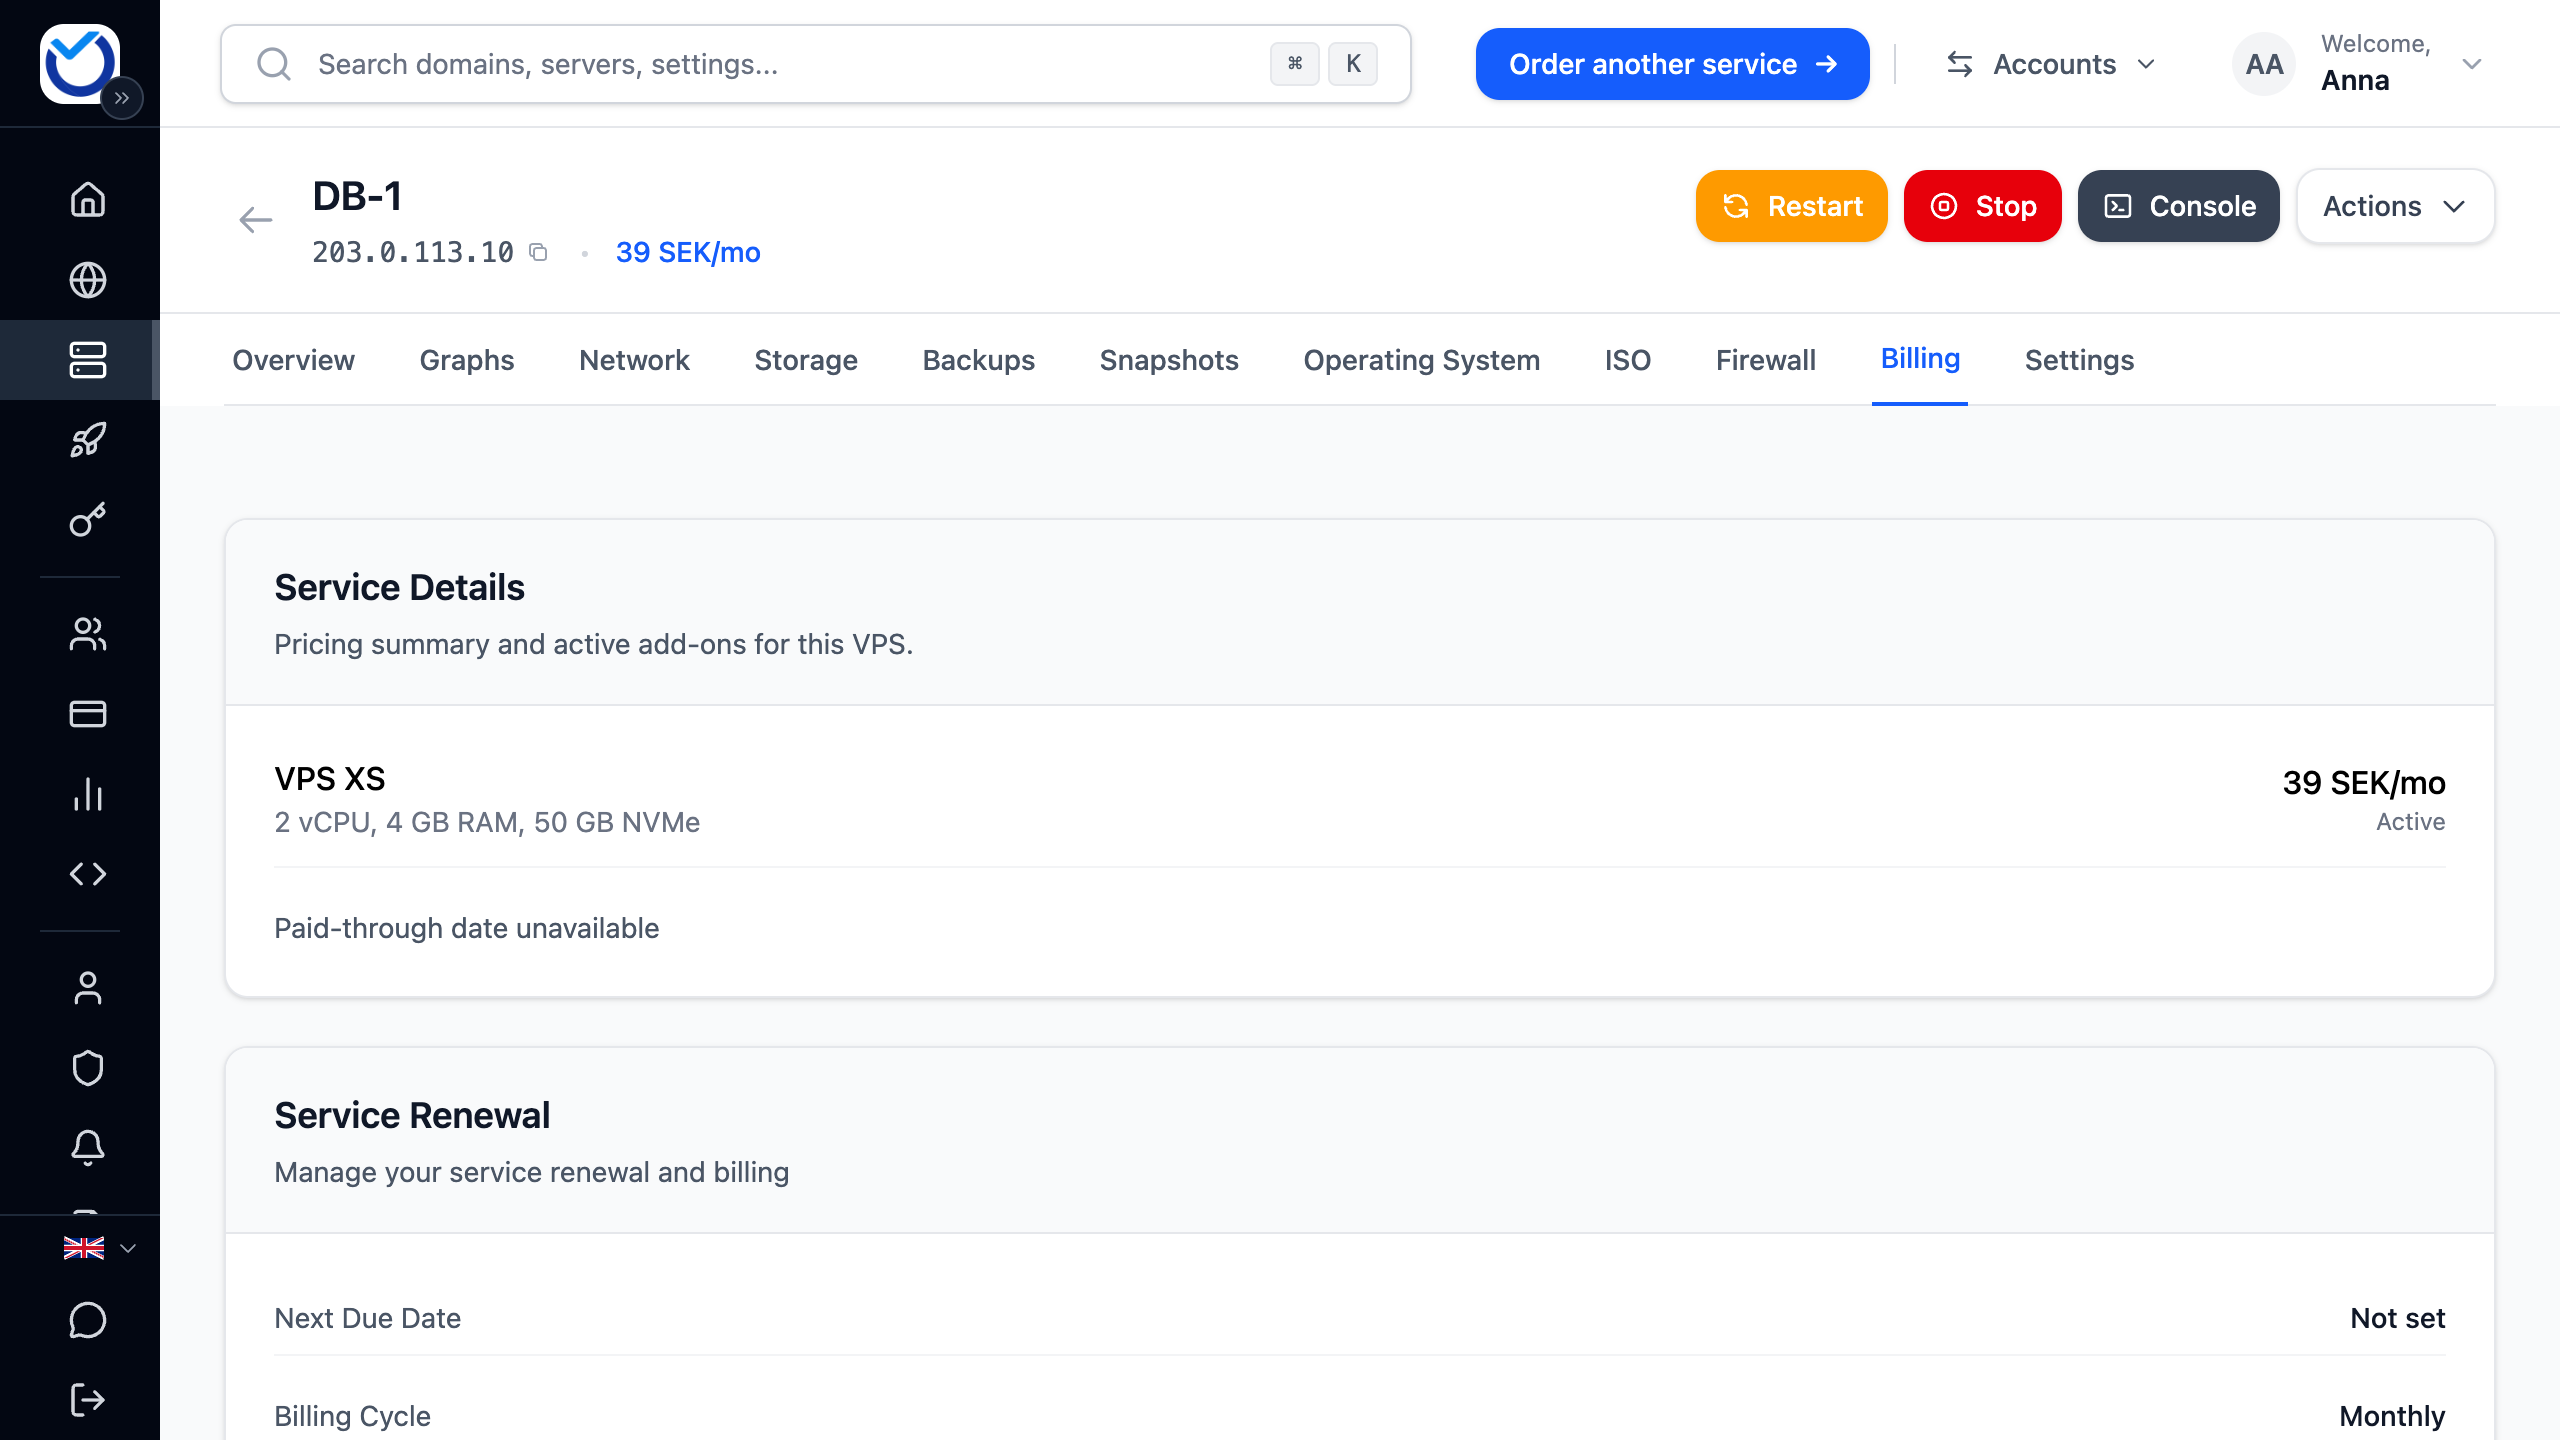Screen dimensions: 2560x1440
Task: Open the users group icon in sidebar
Action: (x=88, y=634)
